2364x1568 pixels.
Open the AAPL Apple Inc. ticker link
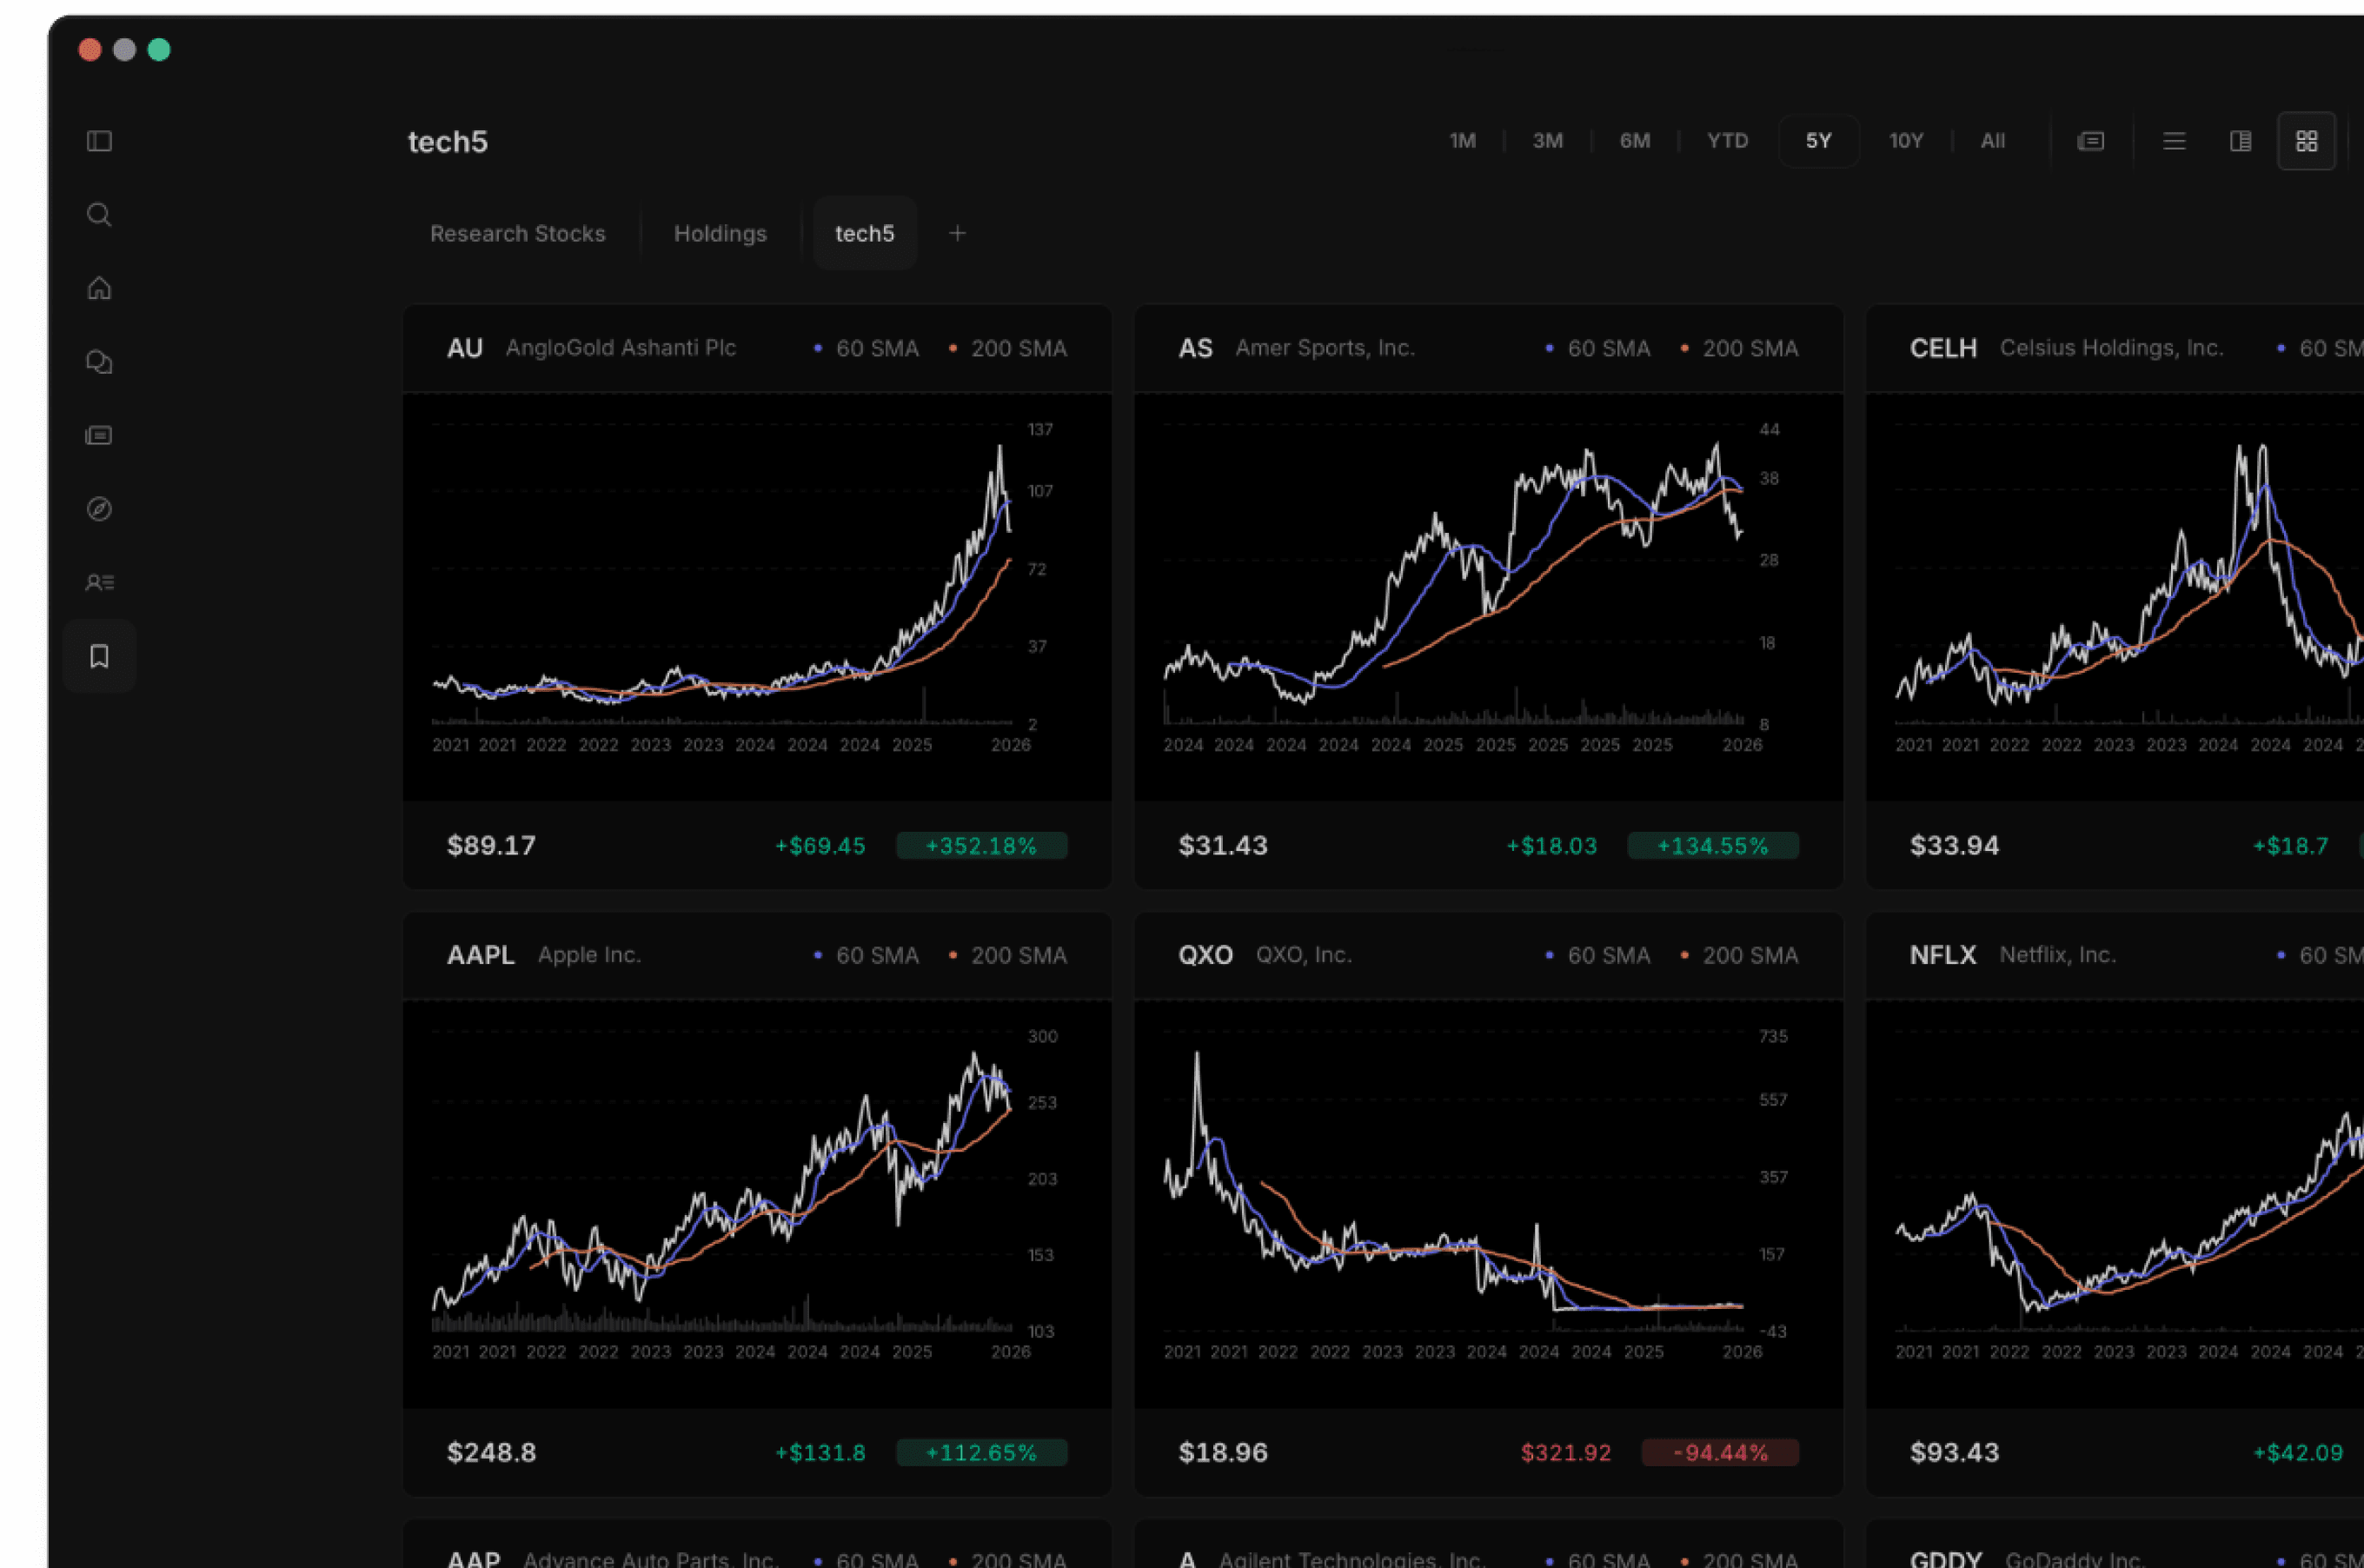(x=481, y=955)
